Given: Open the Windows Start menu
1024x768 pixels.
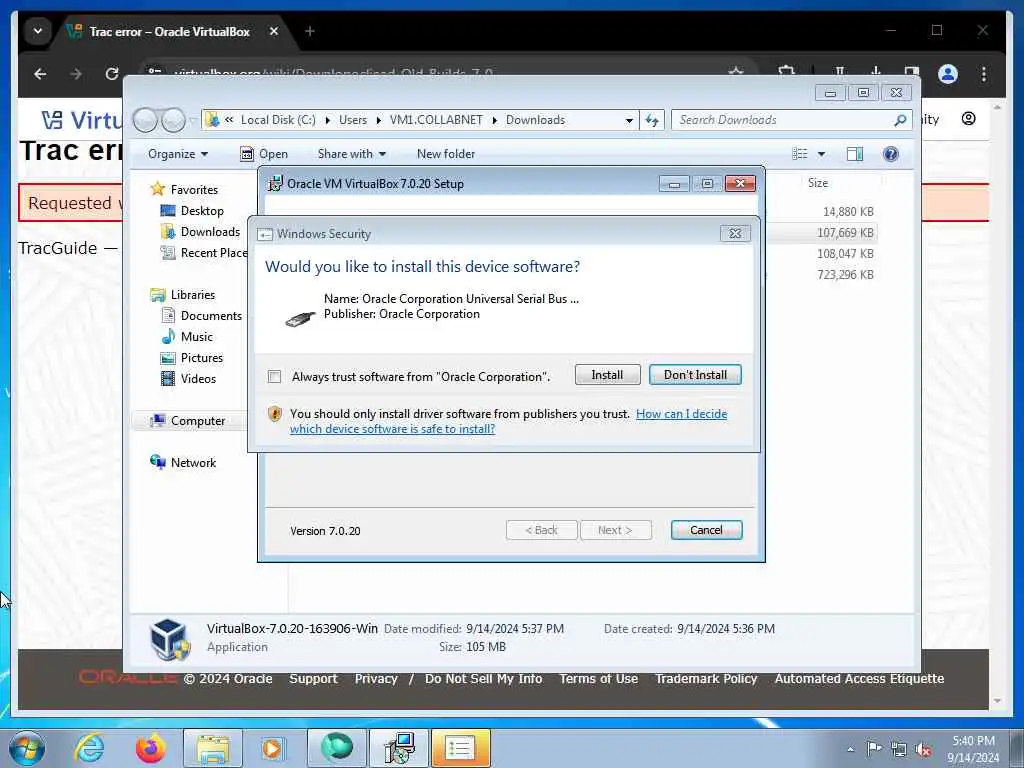Looking at the screenshot, I should (x=27, y=748).
